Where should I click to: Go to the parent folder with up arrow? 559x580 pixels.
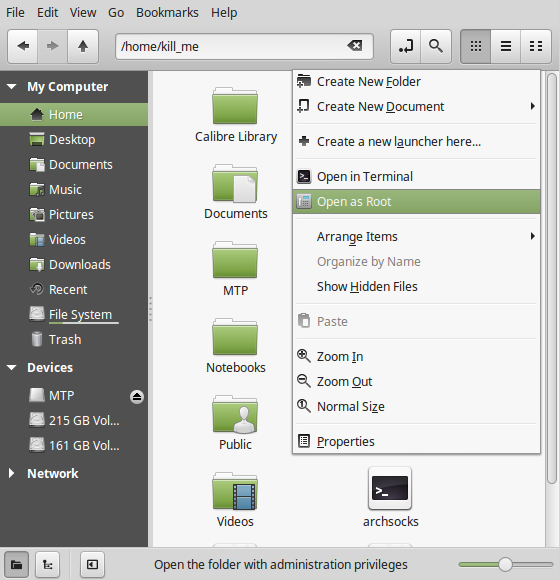coord(83,47)
